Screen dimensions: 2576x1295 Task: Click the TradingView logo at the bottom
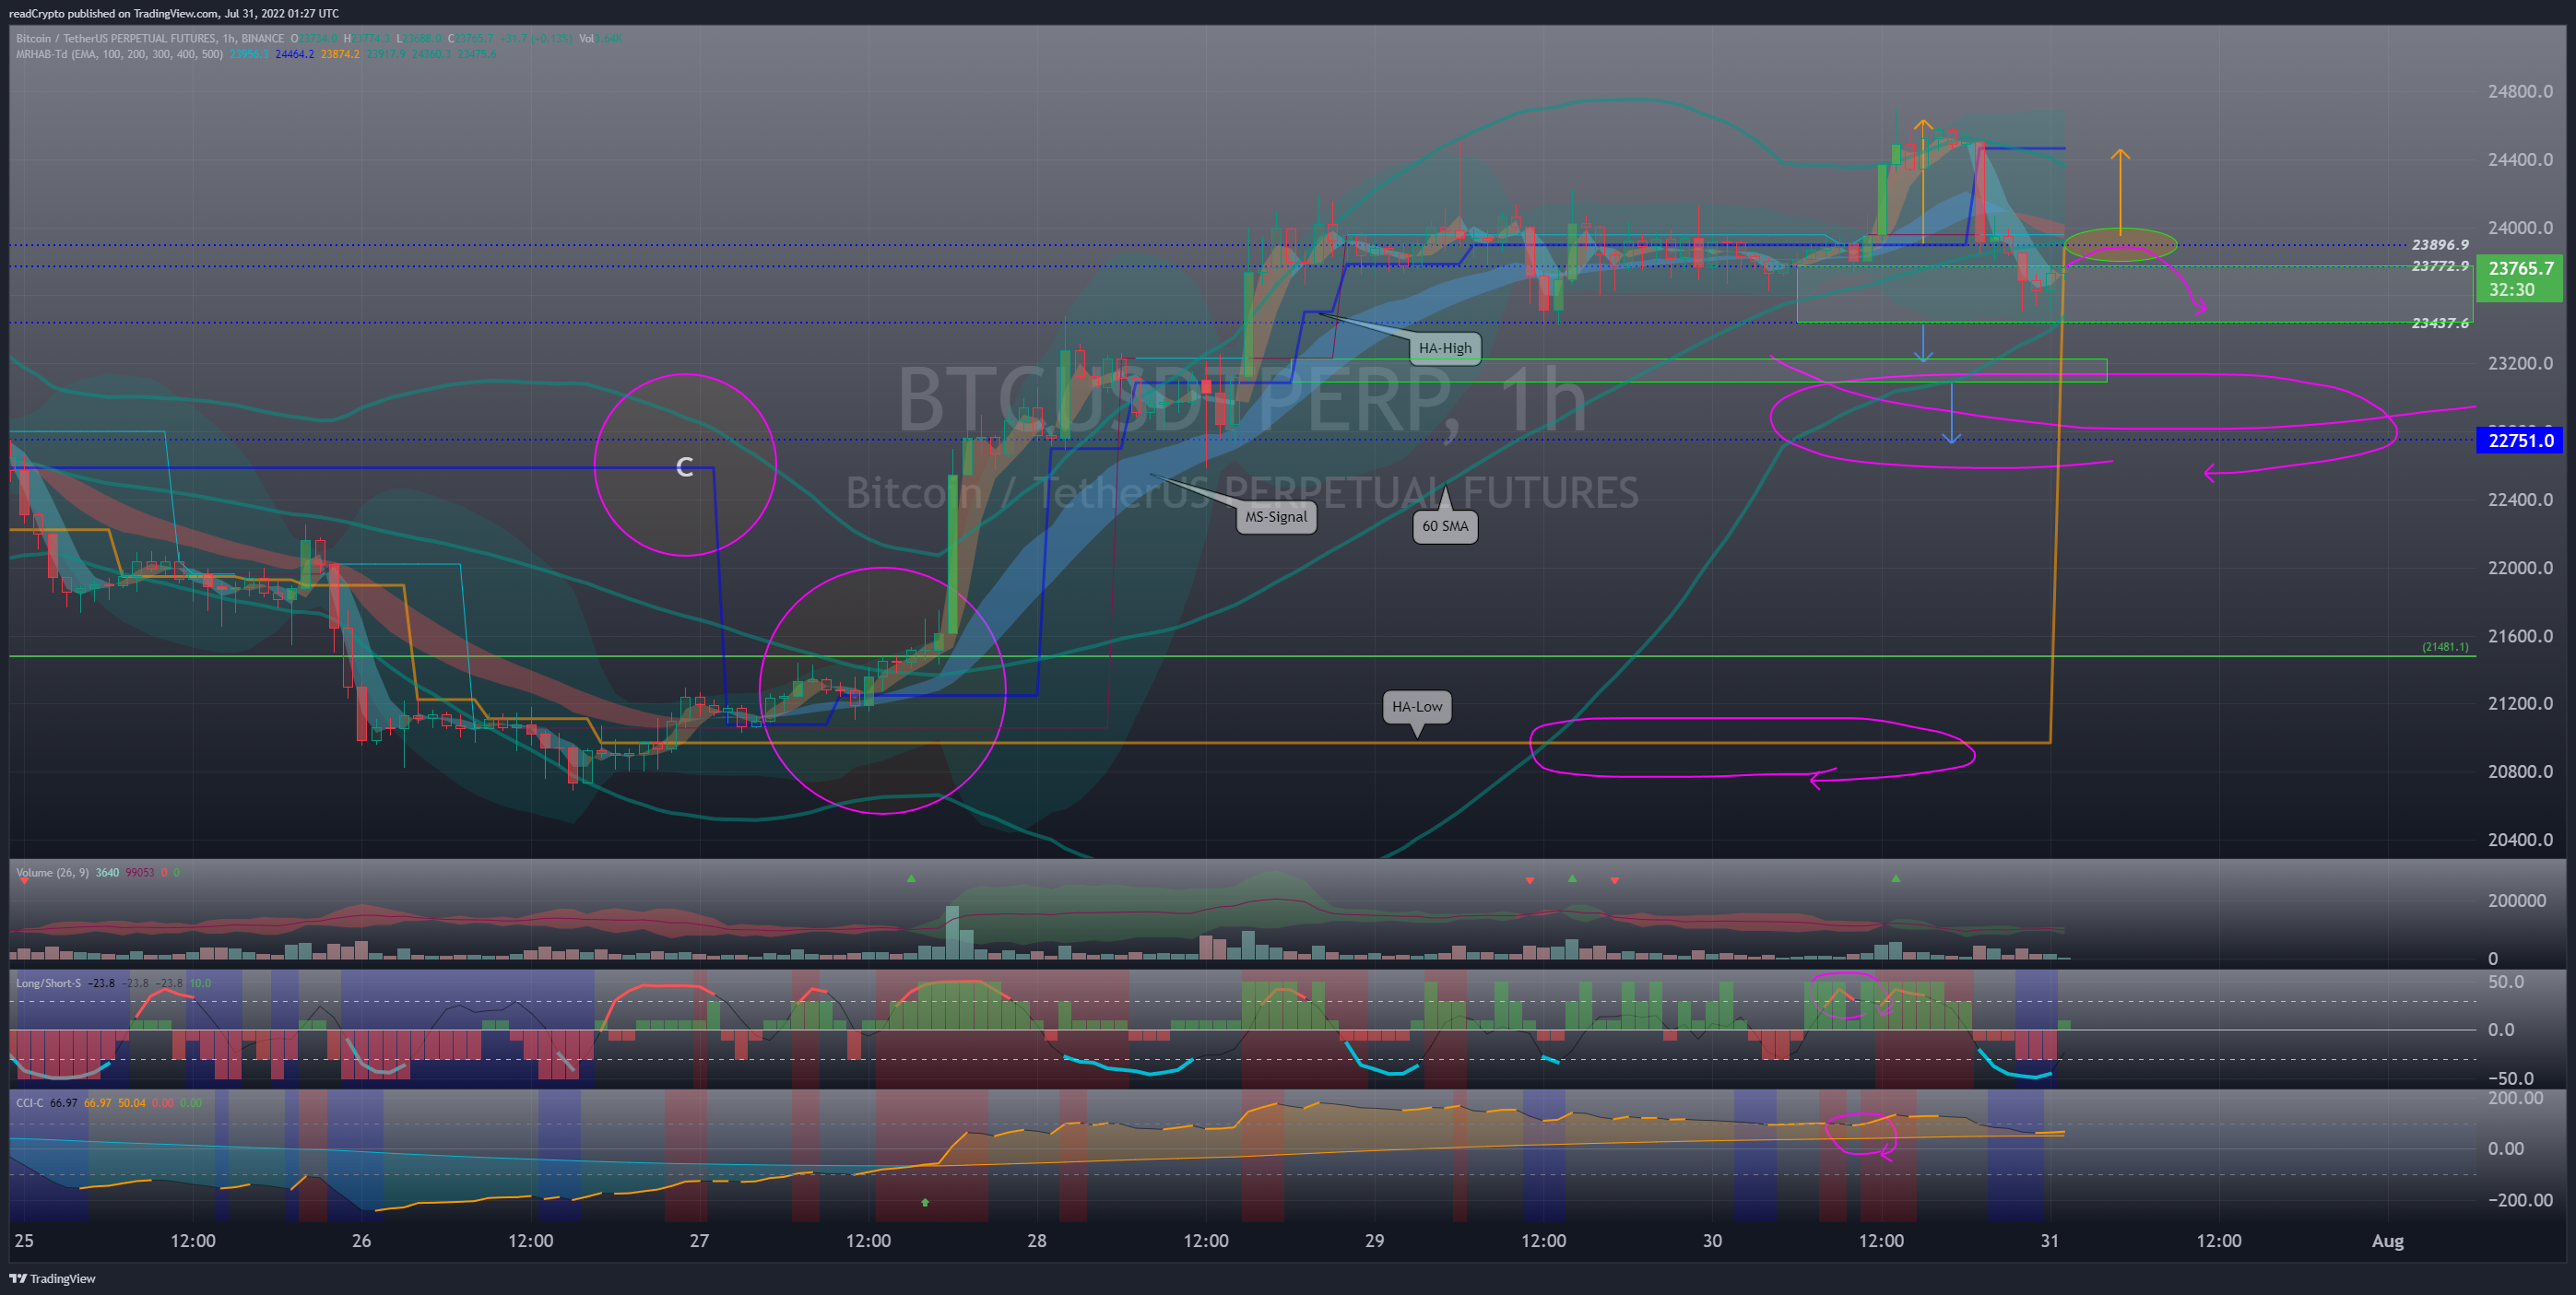pos(53,1278)
